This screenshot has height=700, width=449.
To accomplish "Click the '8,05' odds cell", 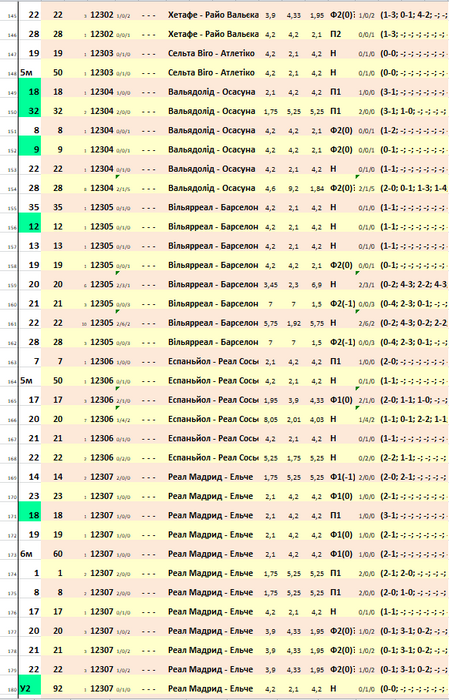I will (x=270, y=419).
